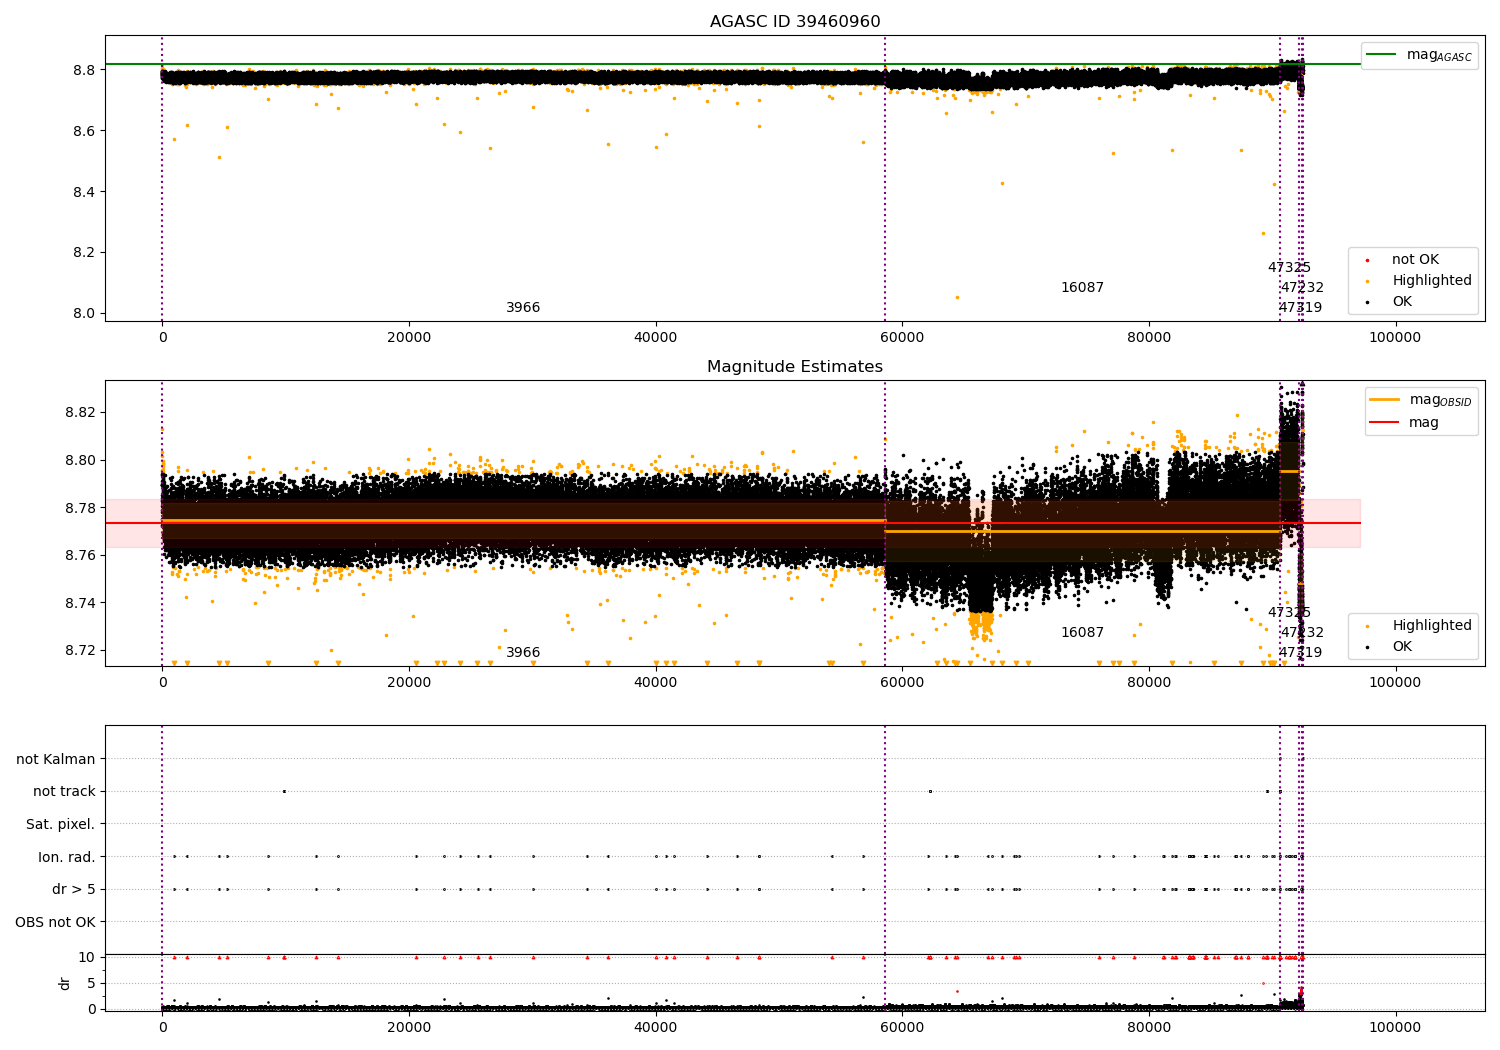Click the '60000' x-axis tick under middle plot
Viewport: 1500px width, 1050px height.
(x=902, y=683)
